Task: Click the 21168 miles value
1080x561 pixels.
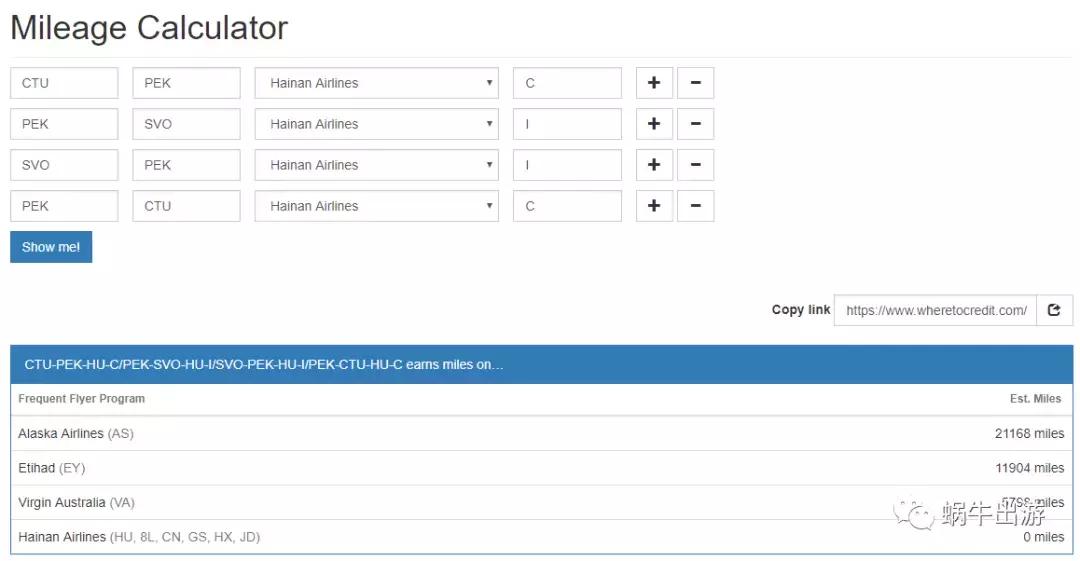Action: (x=1029, y=434)
